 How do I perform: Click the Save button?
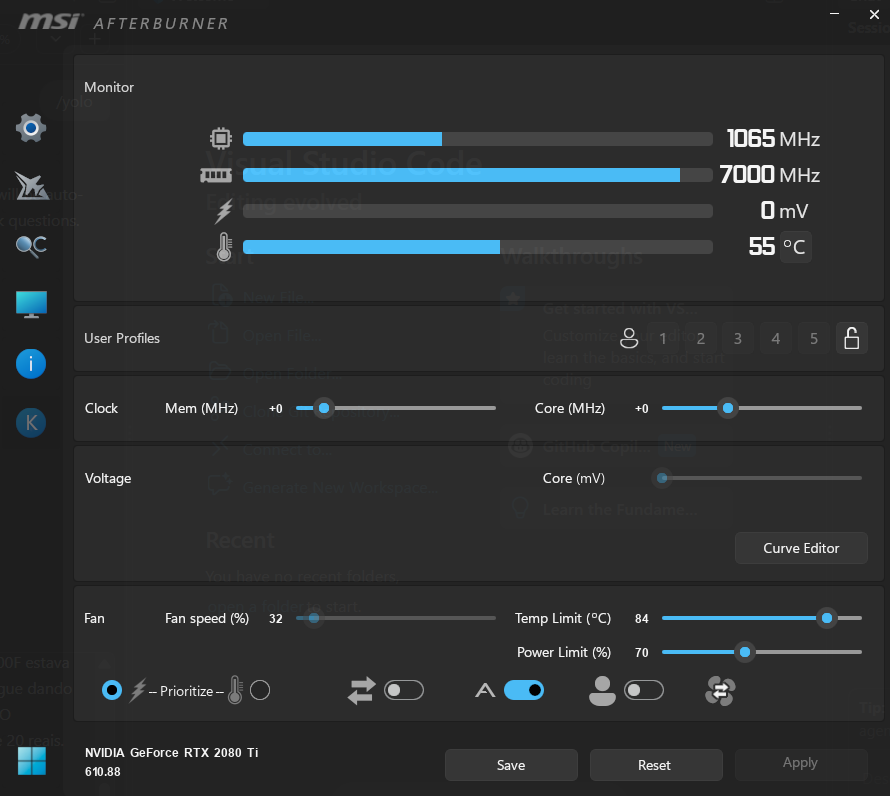[511, 765]
